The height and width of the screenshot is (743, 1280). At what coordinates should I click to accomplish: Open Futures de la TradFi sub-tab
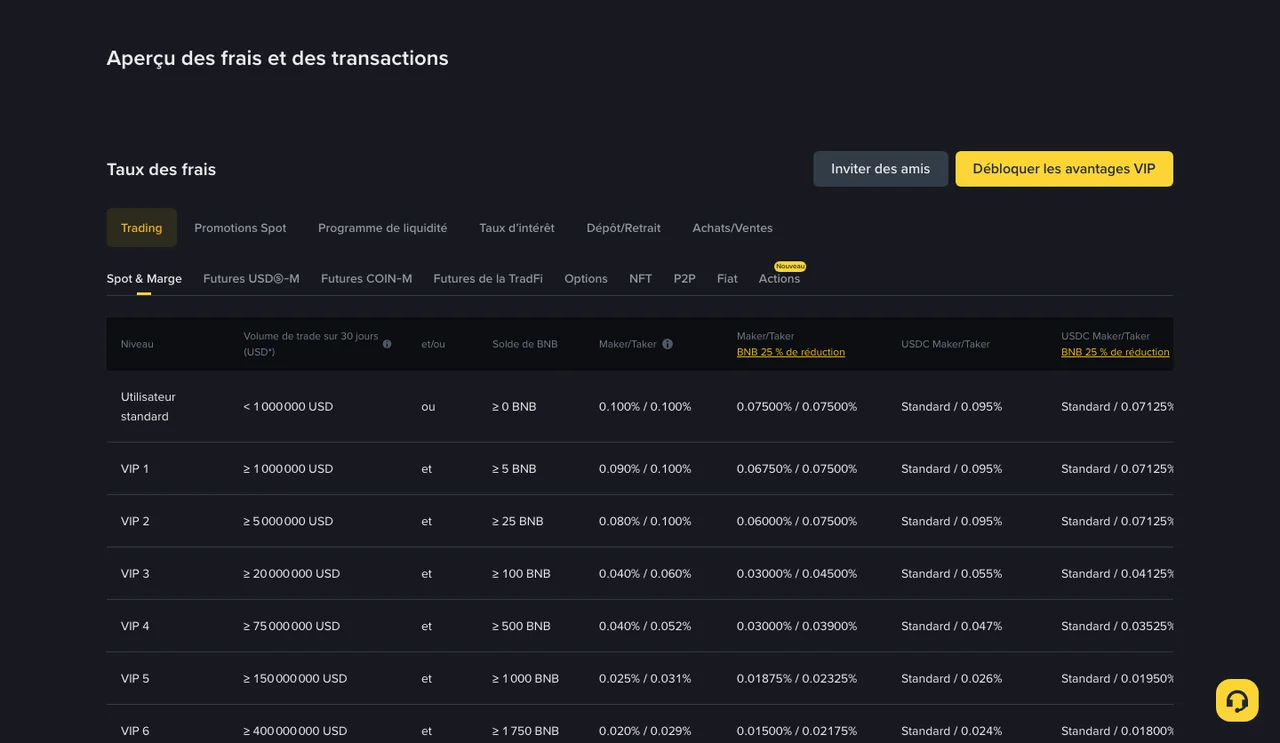coord(488,279)
